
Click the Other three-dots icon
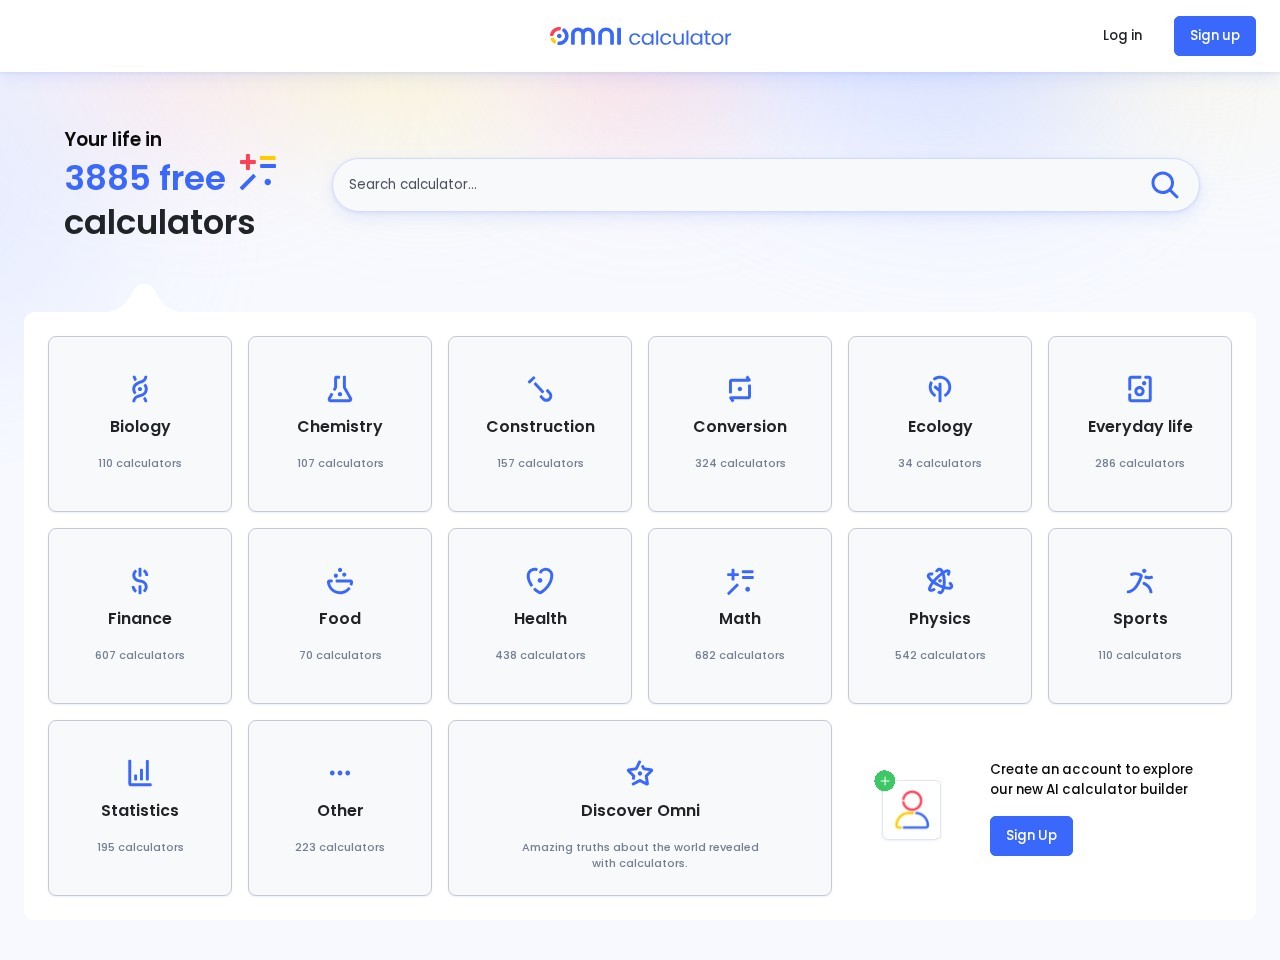(340, 772)
